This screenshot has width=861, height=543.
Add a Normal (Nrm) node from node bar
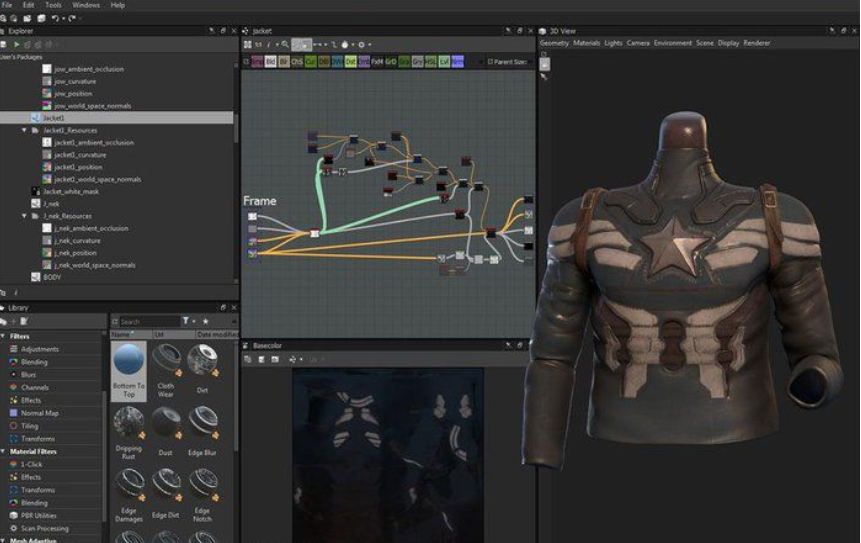[x=457, y=61]
